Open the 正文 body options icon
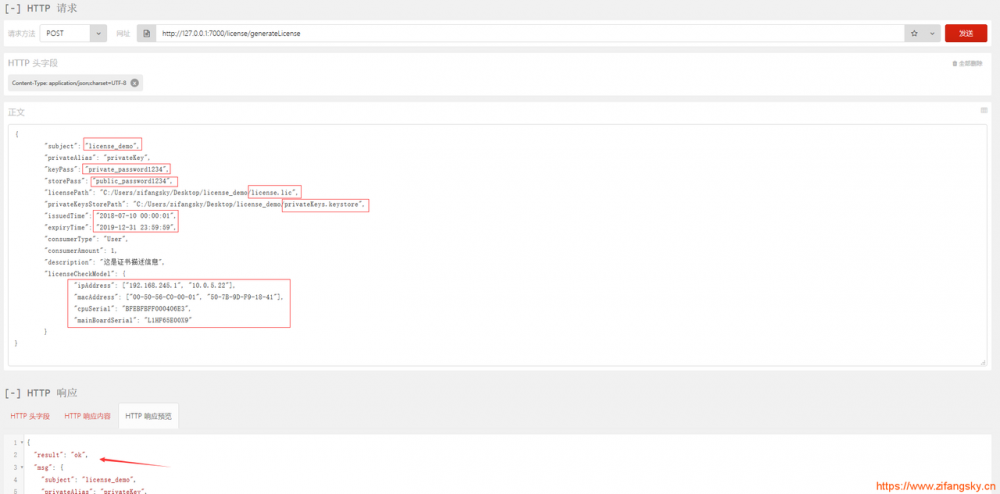Image resolution: width=1000 pixels, height=494 pixels. 983,110
